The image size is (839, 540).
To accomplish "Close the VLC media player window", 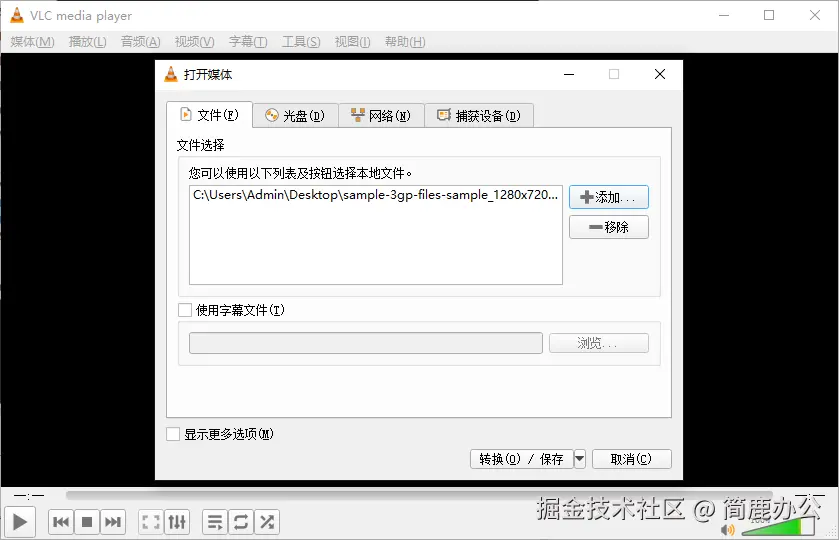I will (x=815, y=15).
